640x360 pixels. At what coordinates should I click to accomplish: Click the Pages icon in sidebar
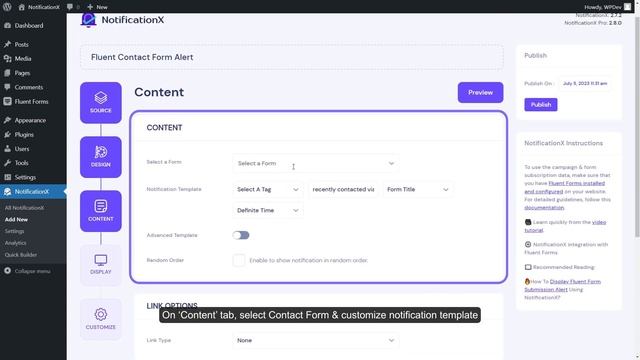[x=7, y=73]
